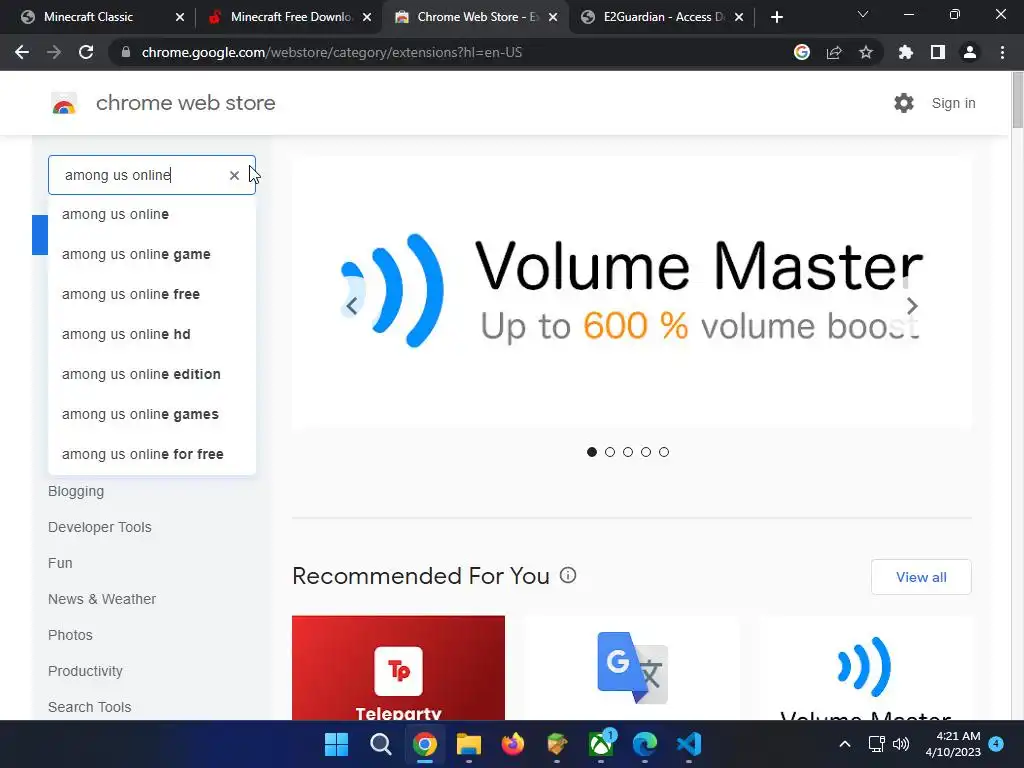Select suggestion 'among us online edition'
1024x768 pixels.
pos(152,374)
